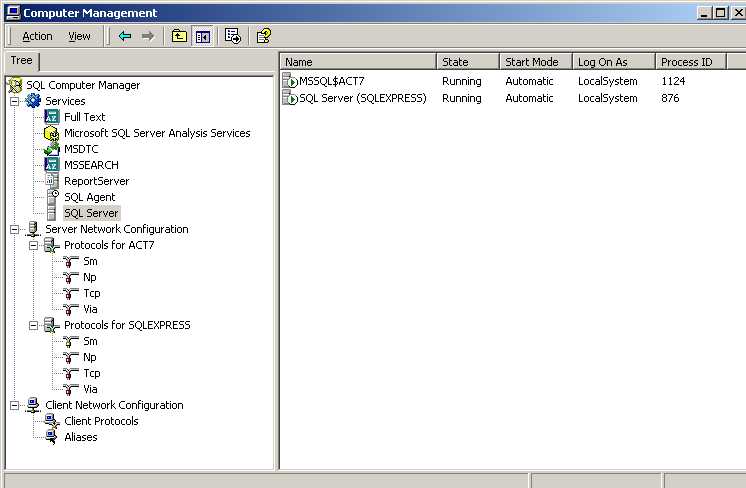
Task: Click the Services gear icon
Action: point(33,101)
